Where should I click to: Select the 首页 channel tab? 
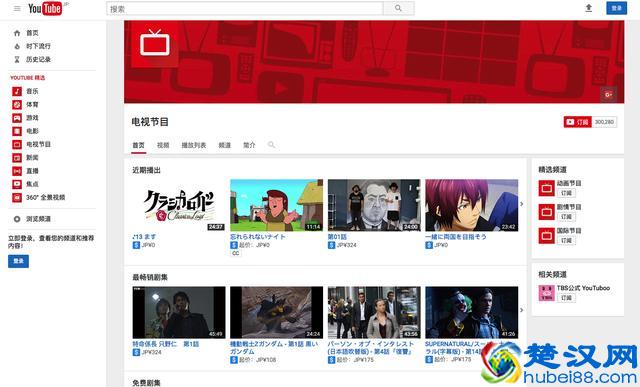click(138, 145)
